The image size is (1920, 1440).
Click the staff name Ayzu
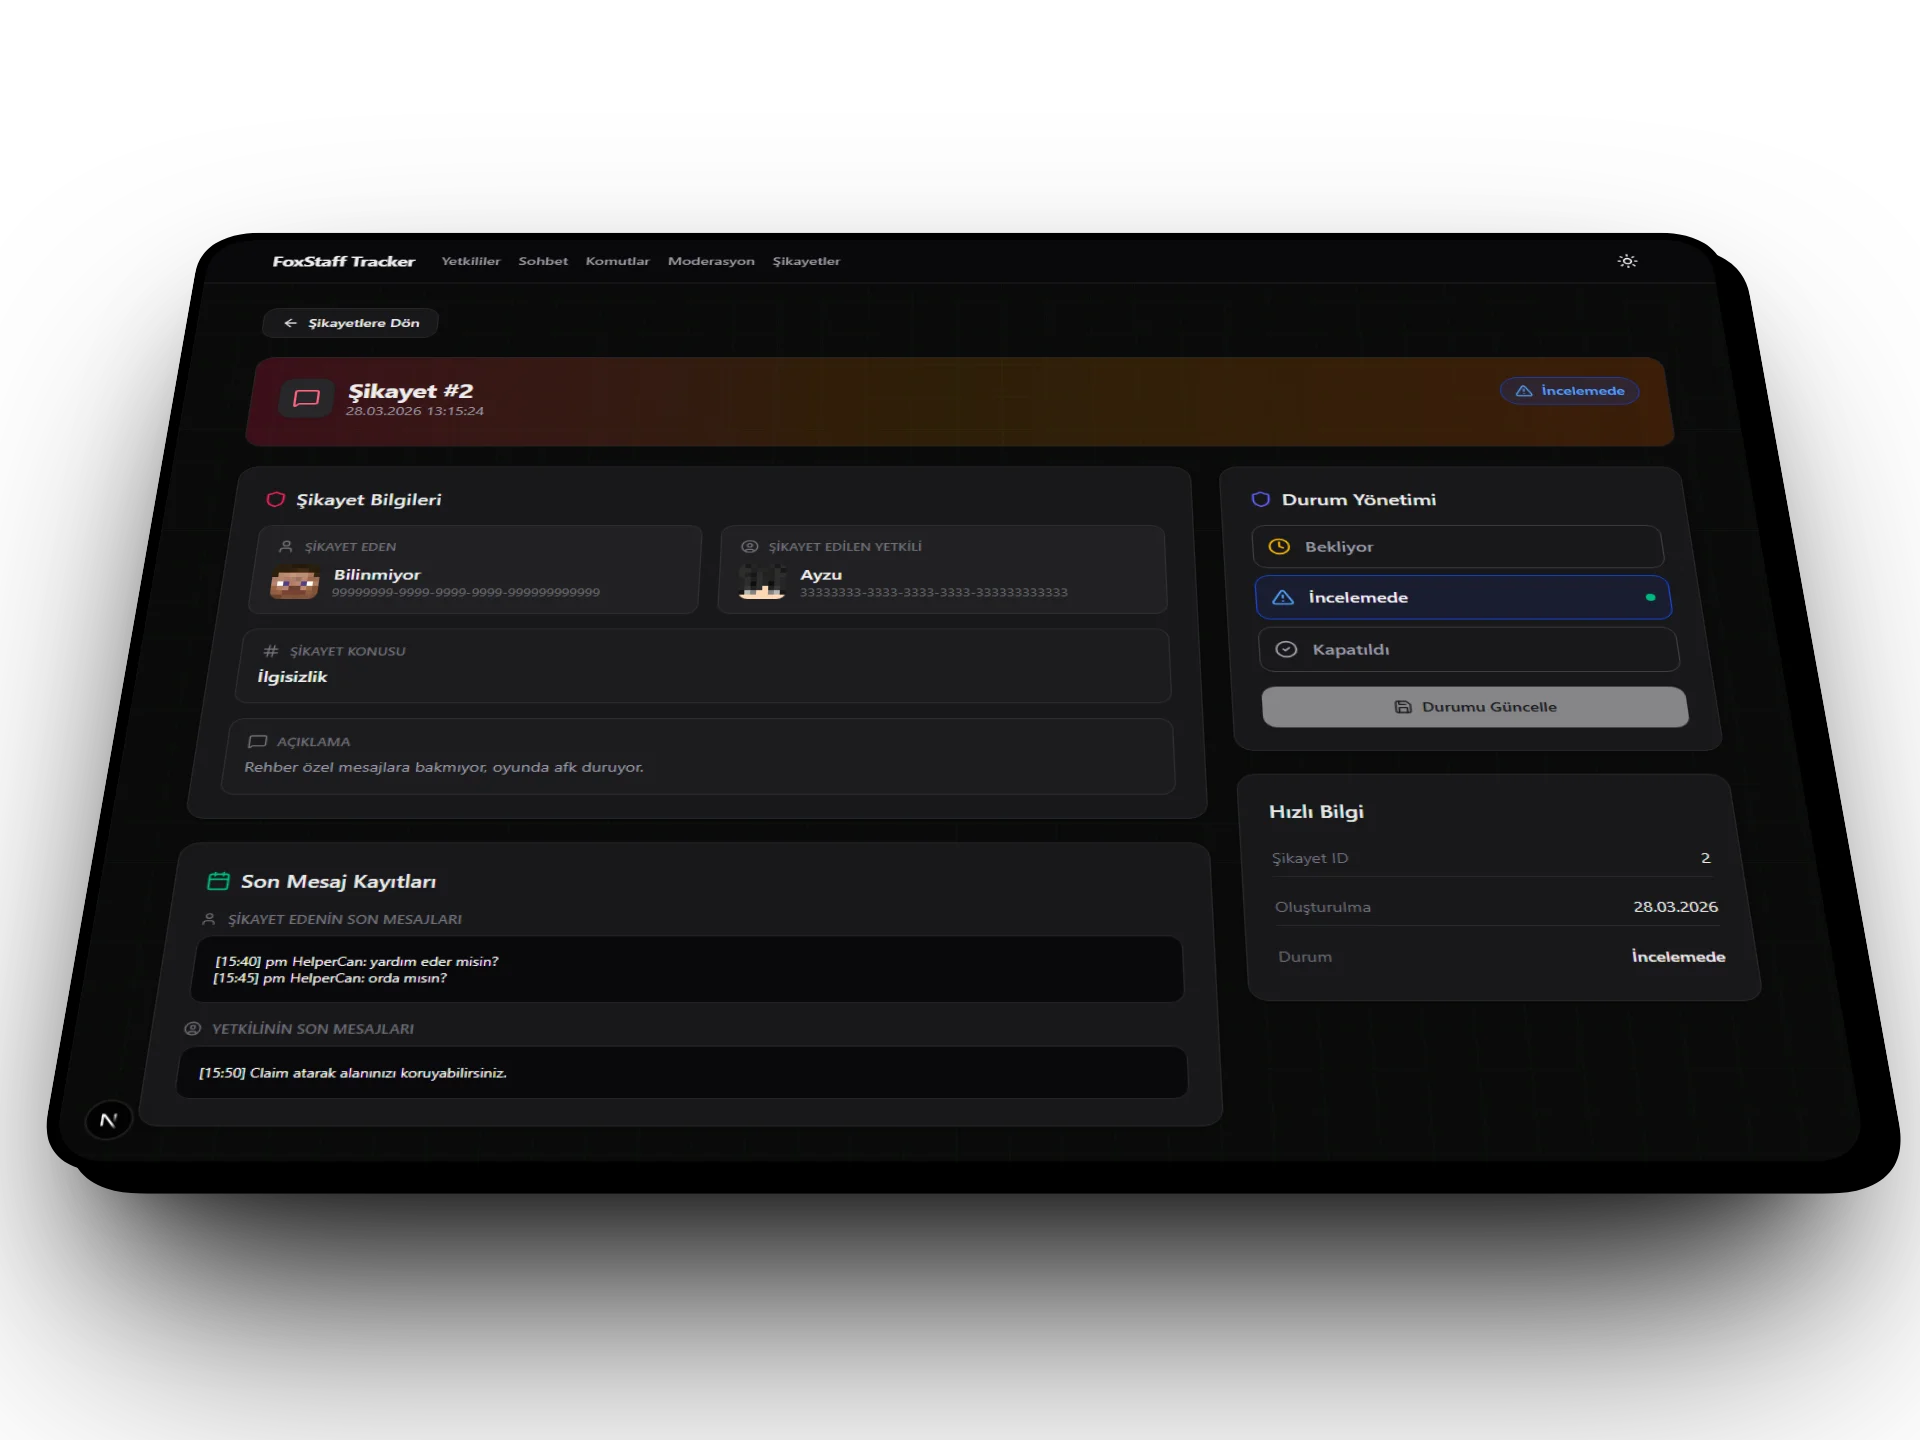[x=821, y=574]
